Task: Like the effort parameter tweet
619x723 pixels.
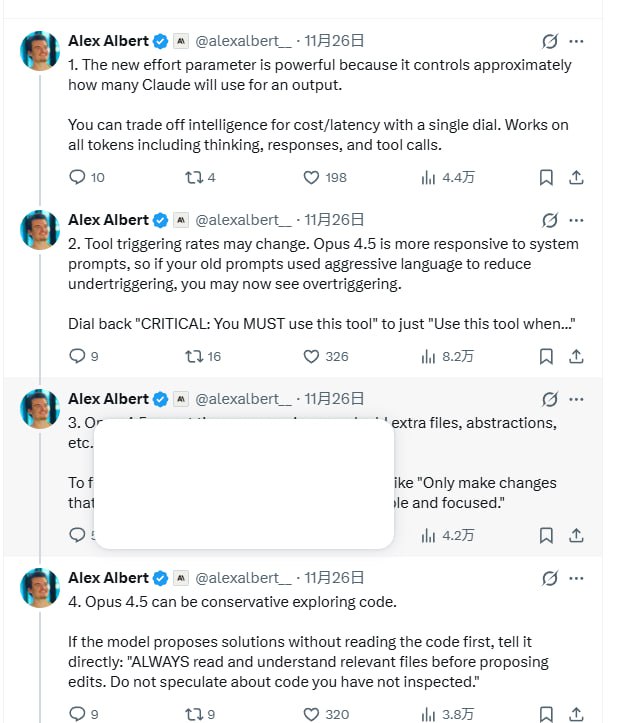Action: tap(311, 177)
